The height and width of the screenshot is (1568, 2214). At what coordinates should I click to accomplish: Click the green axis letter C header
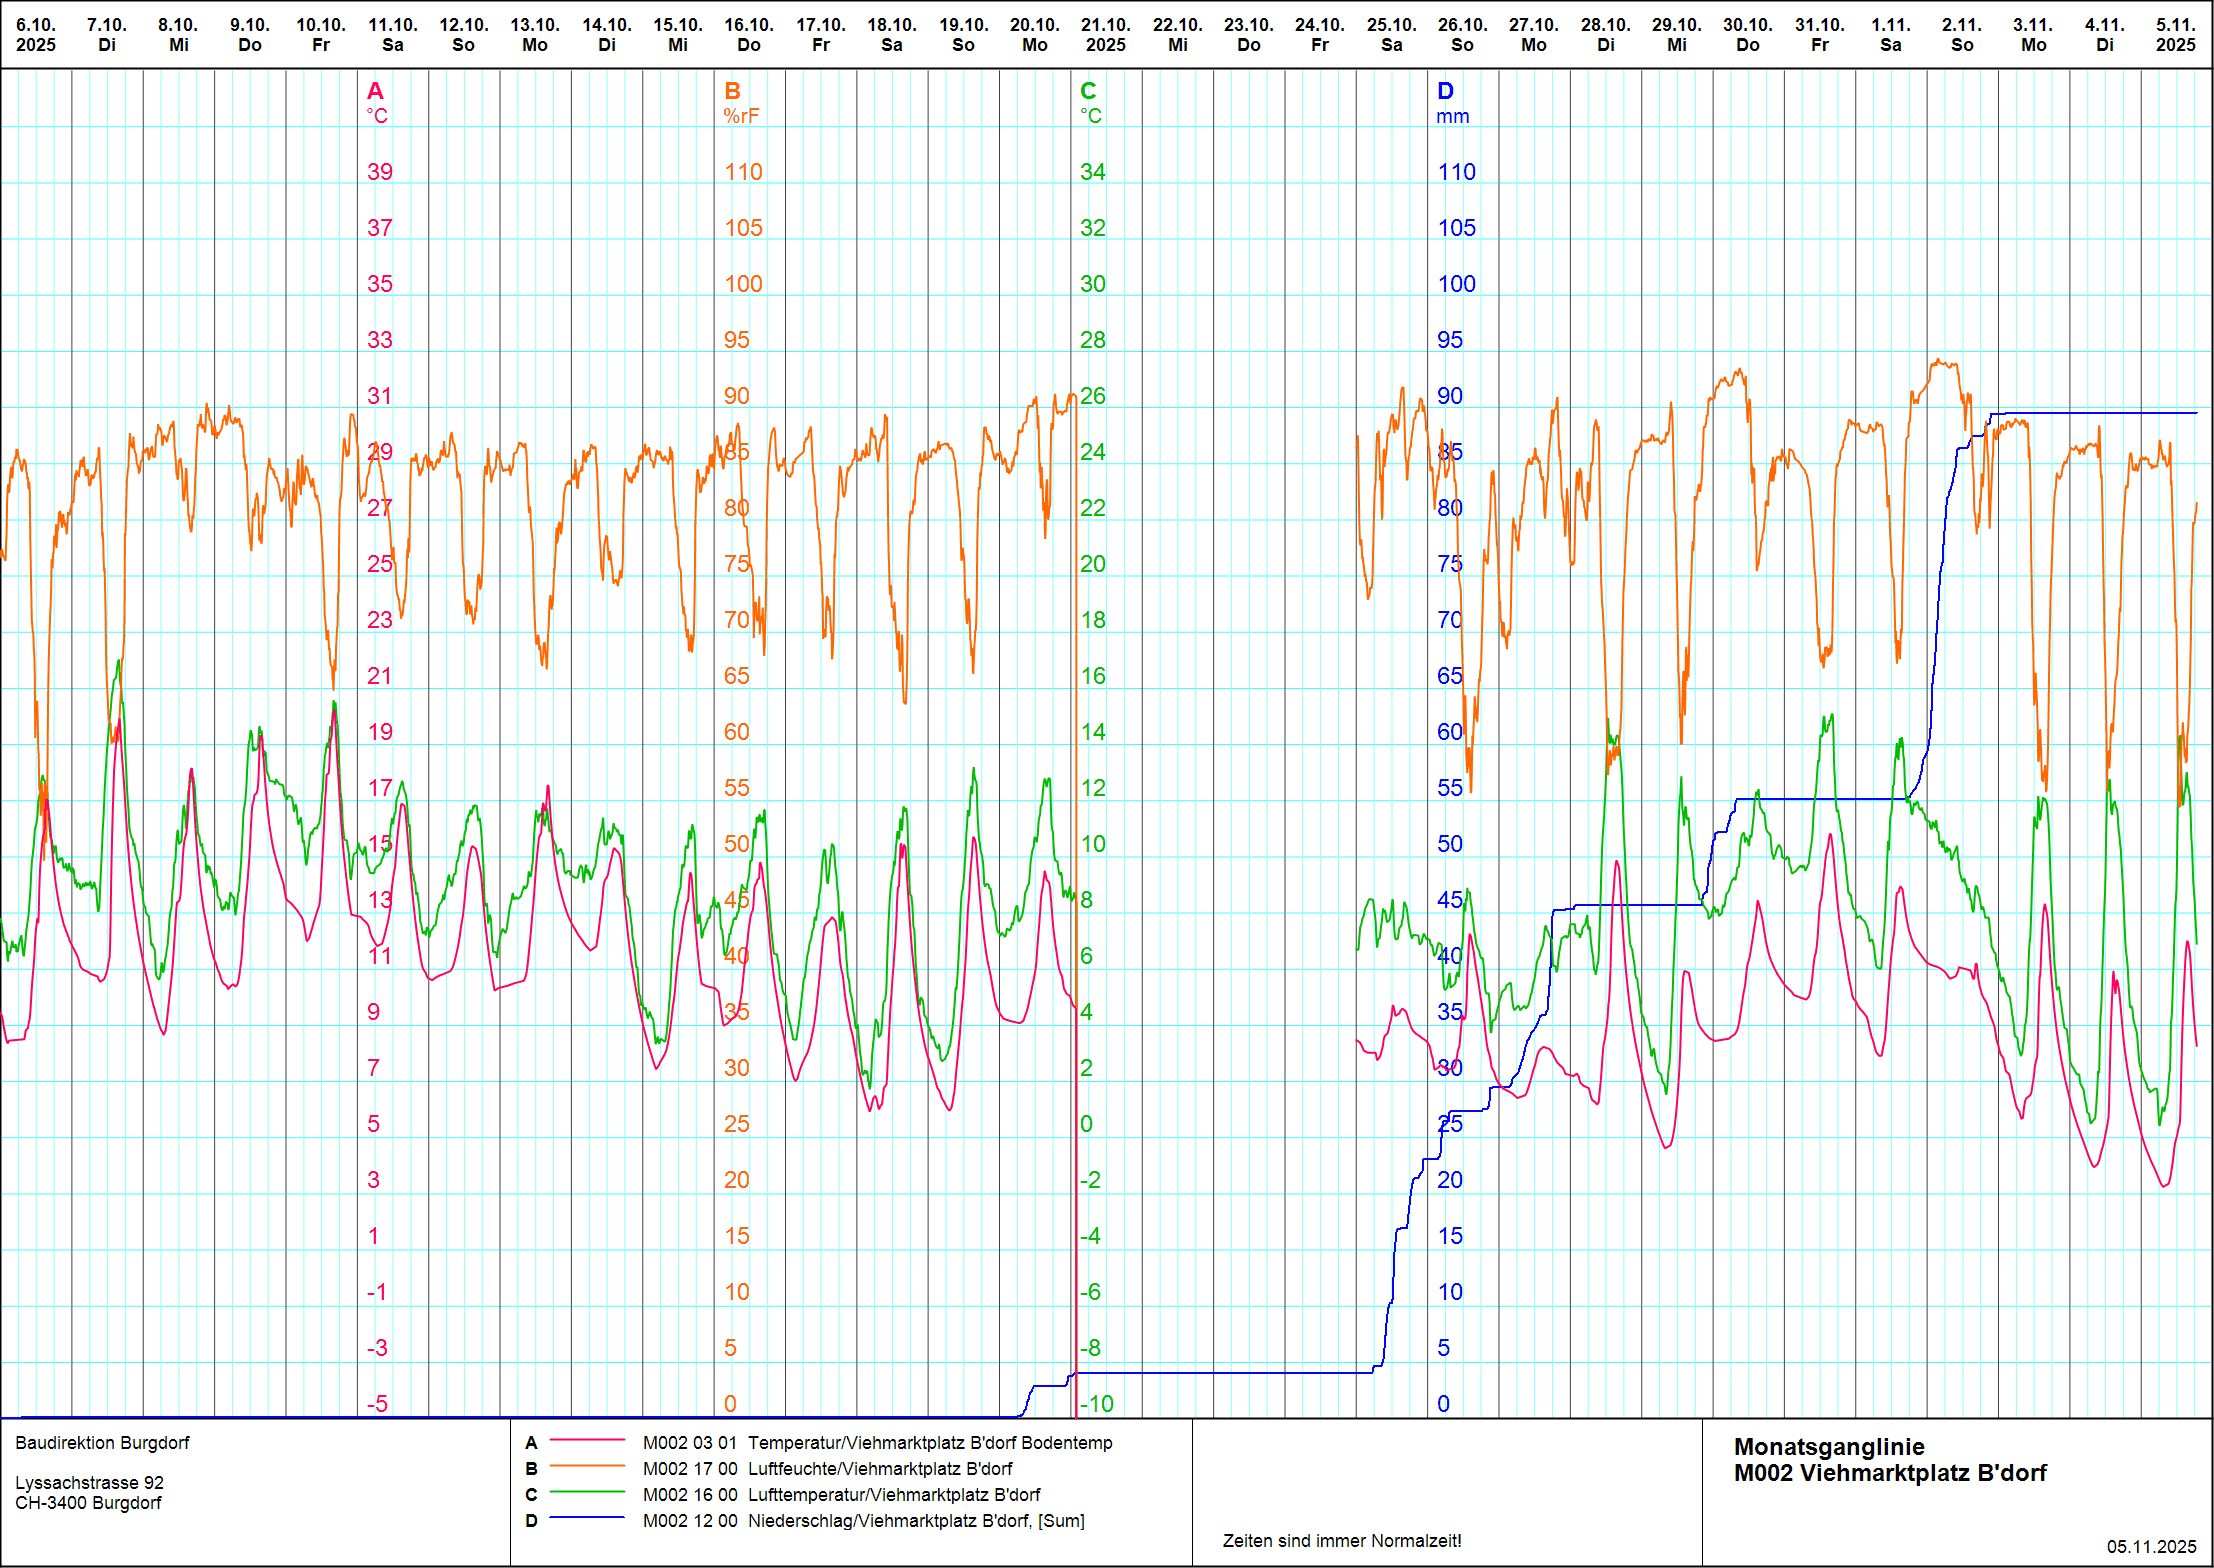tap(1088, 91)
